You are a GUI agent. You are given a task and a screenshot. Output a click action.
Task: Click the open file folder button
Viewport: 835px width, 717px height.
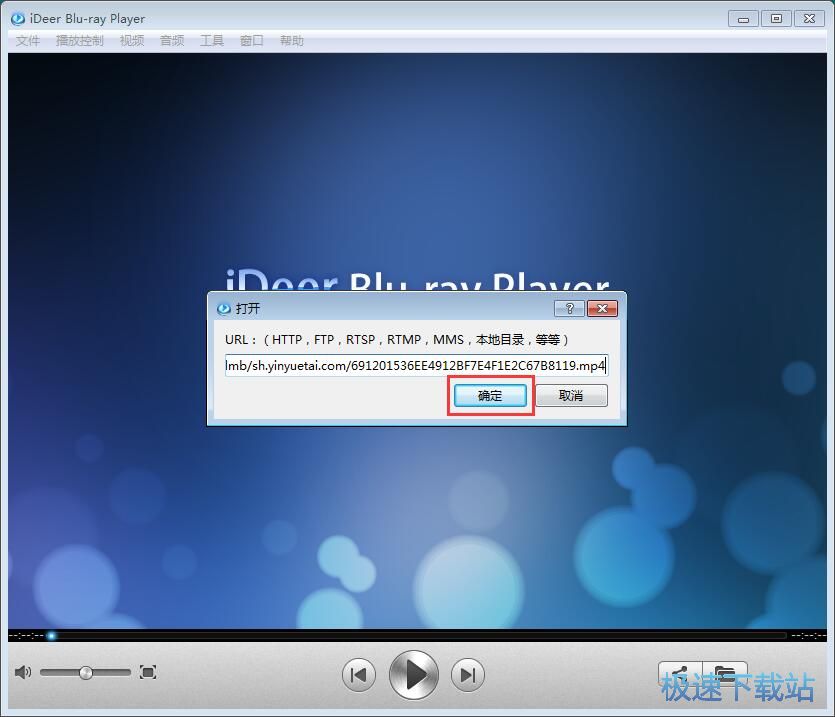pyautogui.click(x=725, y=675)
